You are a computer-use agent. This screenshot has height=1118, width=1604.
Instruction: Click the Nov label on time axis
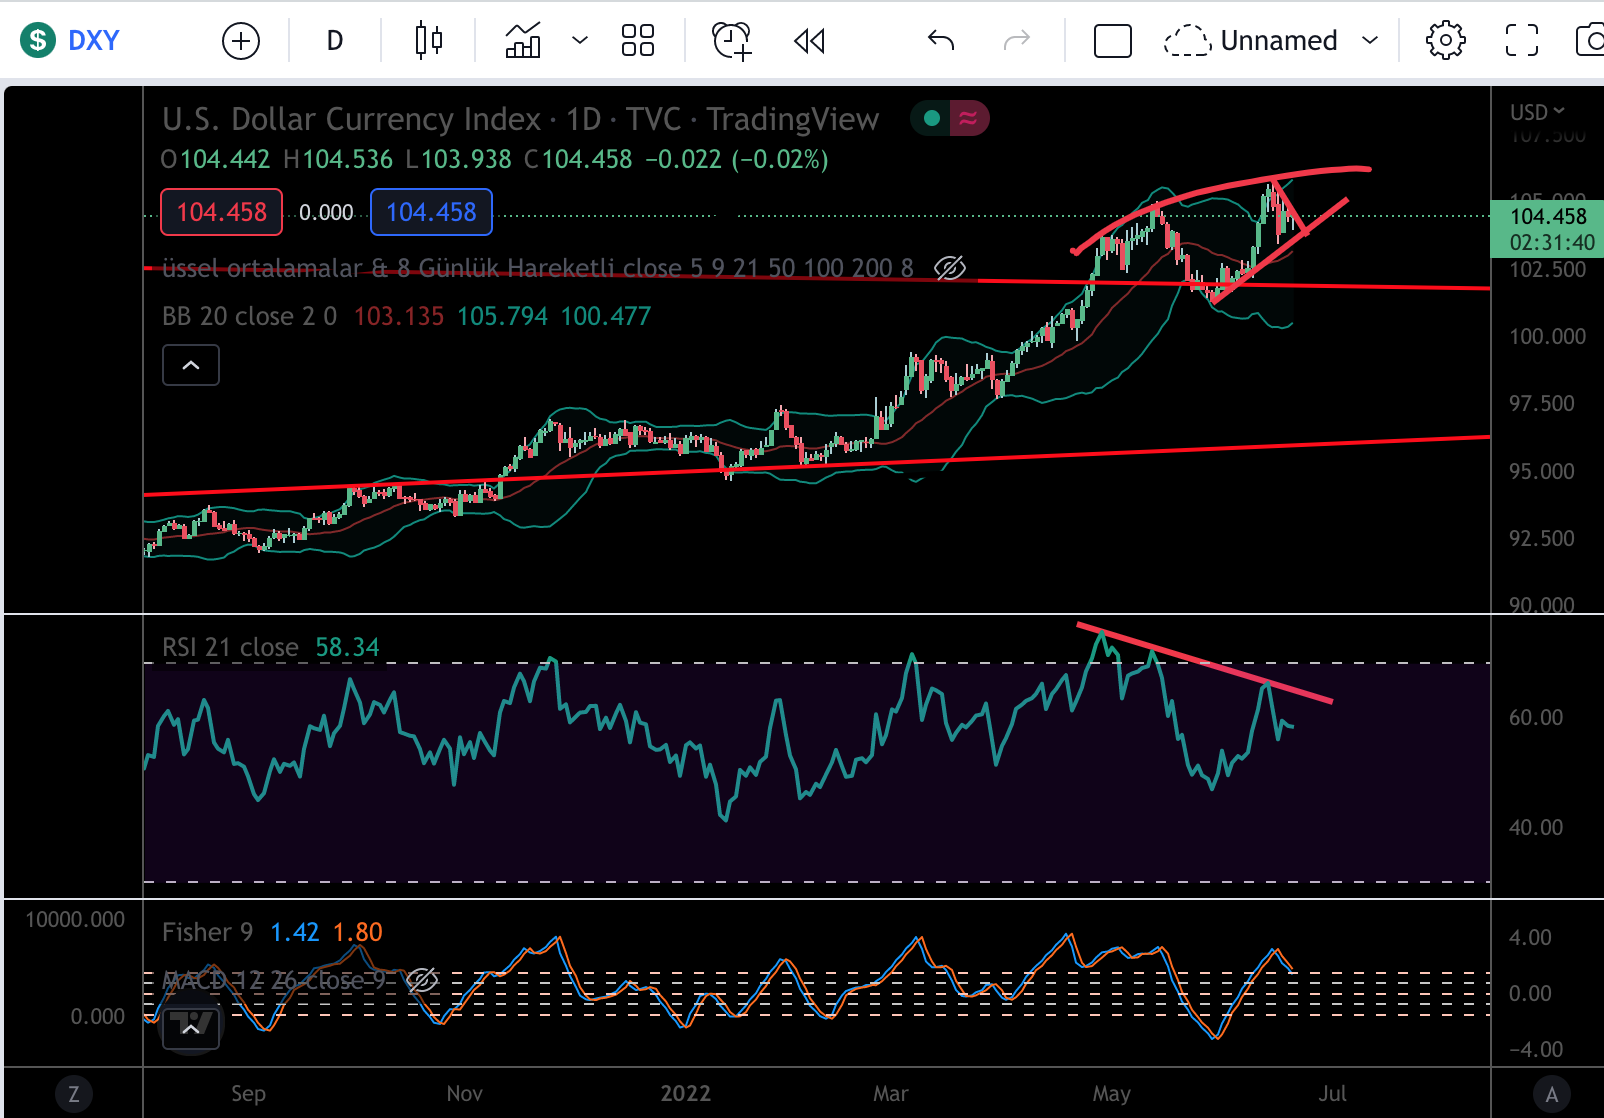point(464,1093)
